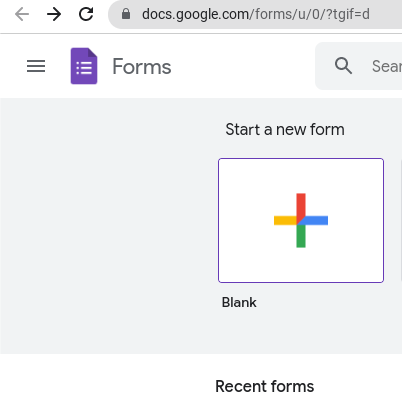Click the "Start a new form" heading

(285, 129)
